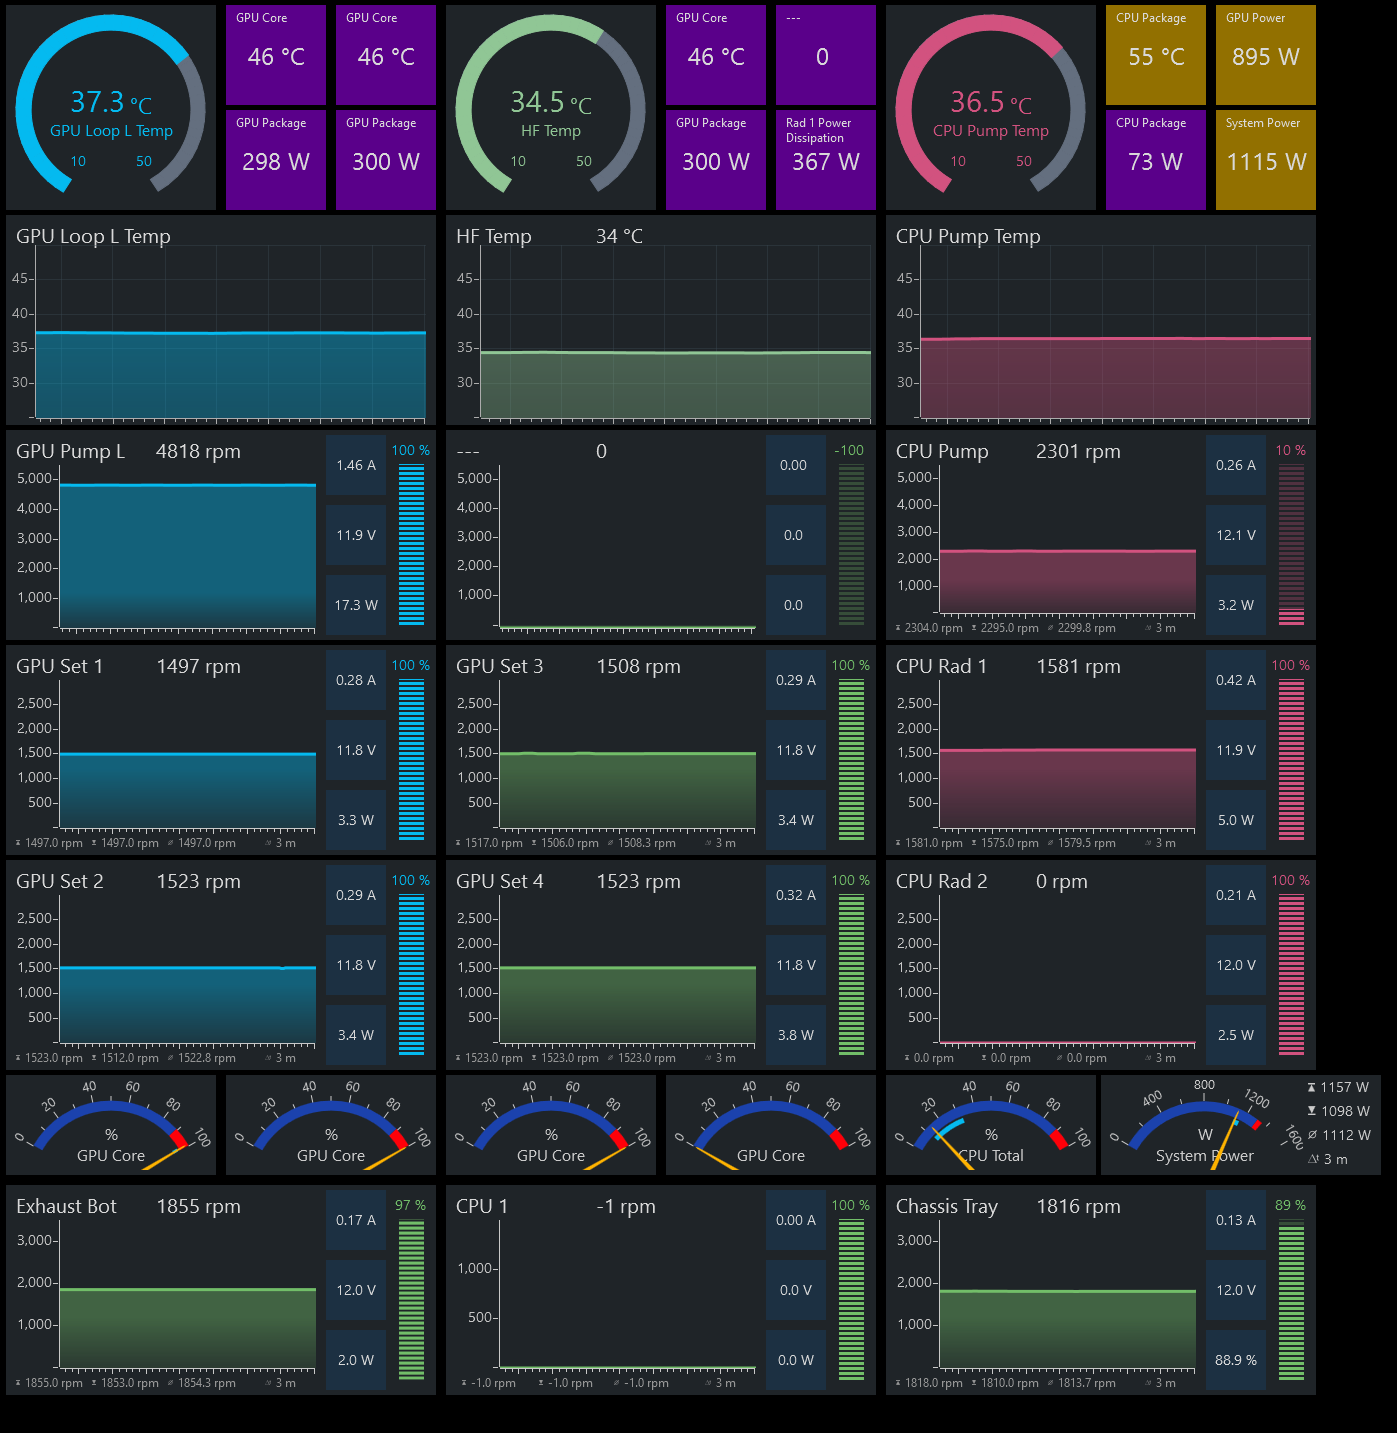Click the CPU Rad 1 rpm history chart
The height and width of the screenshot is (1433, 1397).
point(1067,765)
